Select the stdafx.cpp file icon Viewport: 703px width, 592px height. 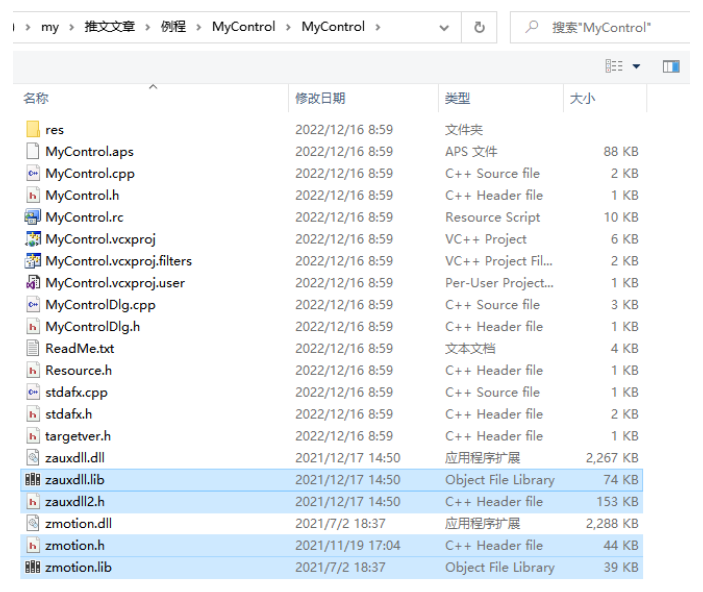(x=33, y=392)
